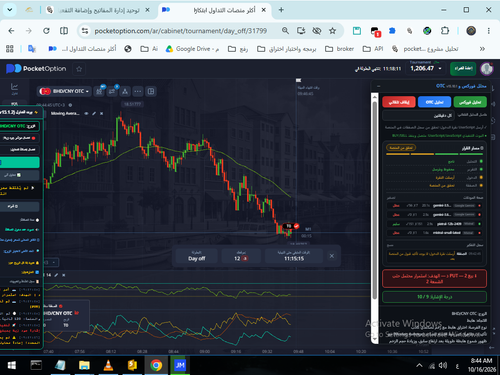The height and width of the screenshot is (375, 500).
Task: Click the tournament rank 12 tile
Action: (241, 256)
